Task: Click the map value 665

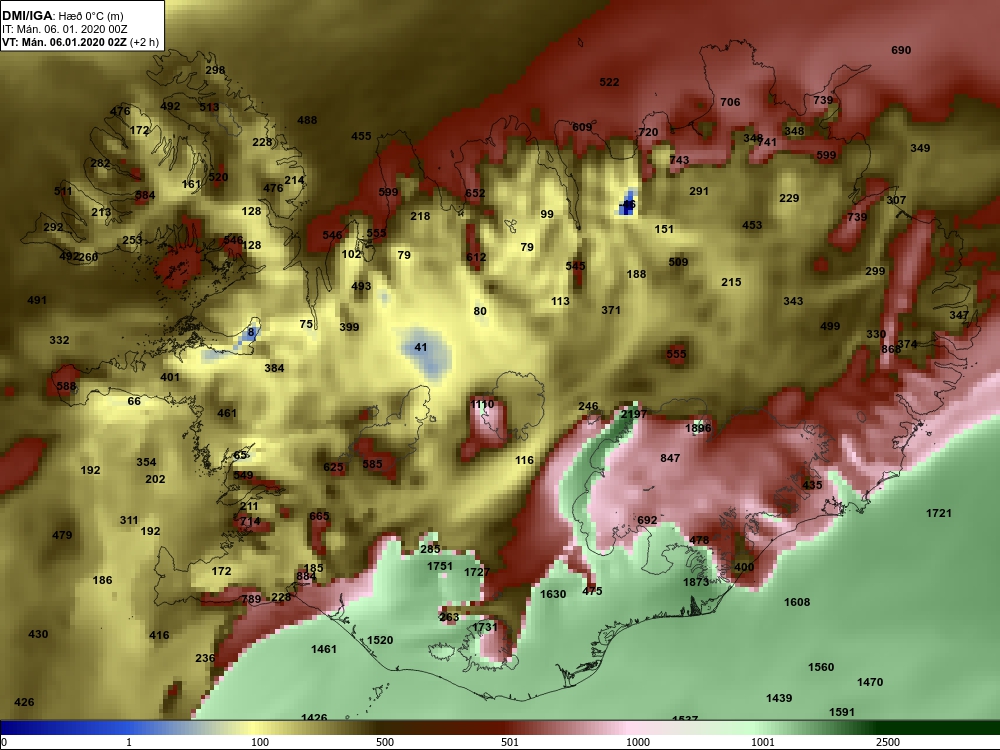Action: click(319, 516)
